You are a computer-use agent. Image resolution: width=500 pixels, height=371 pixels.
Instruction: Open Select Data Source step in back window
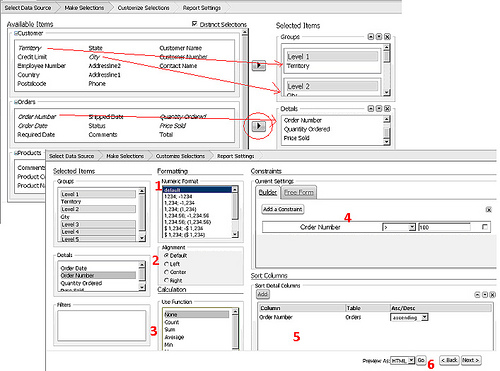[28, 8]
